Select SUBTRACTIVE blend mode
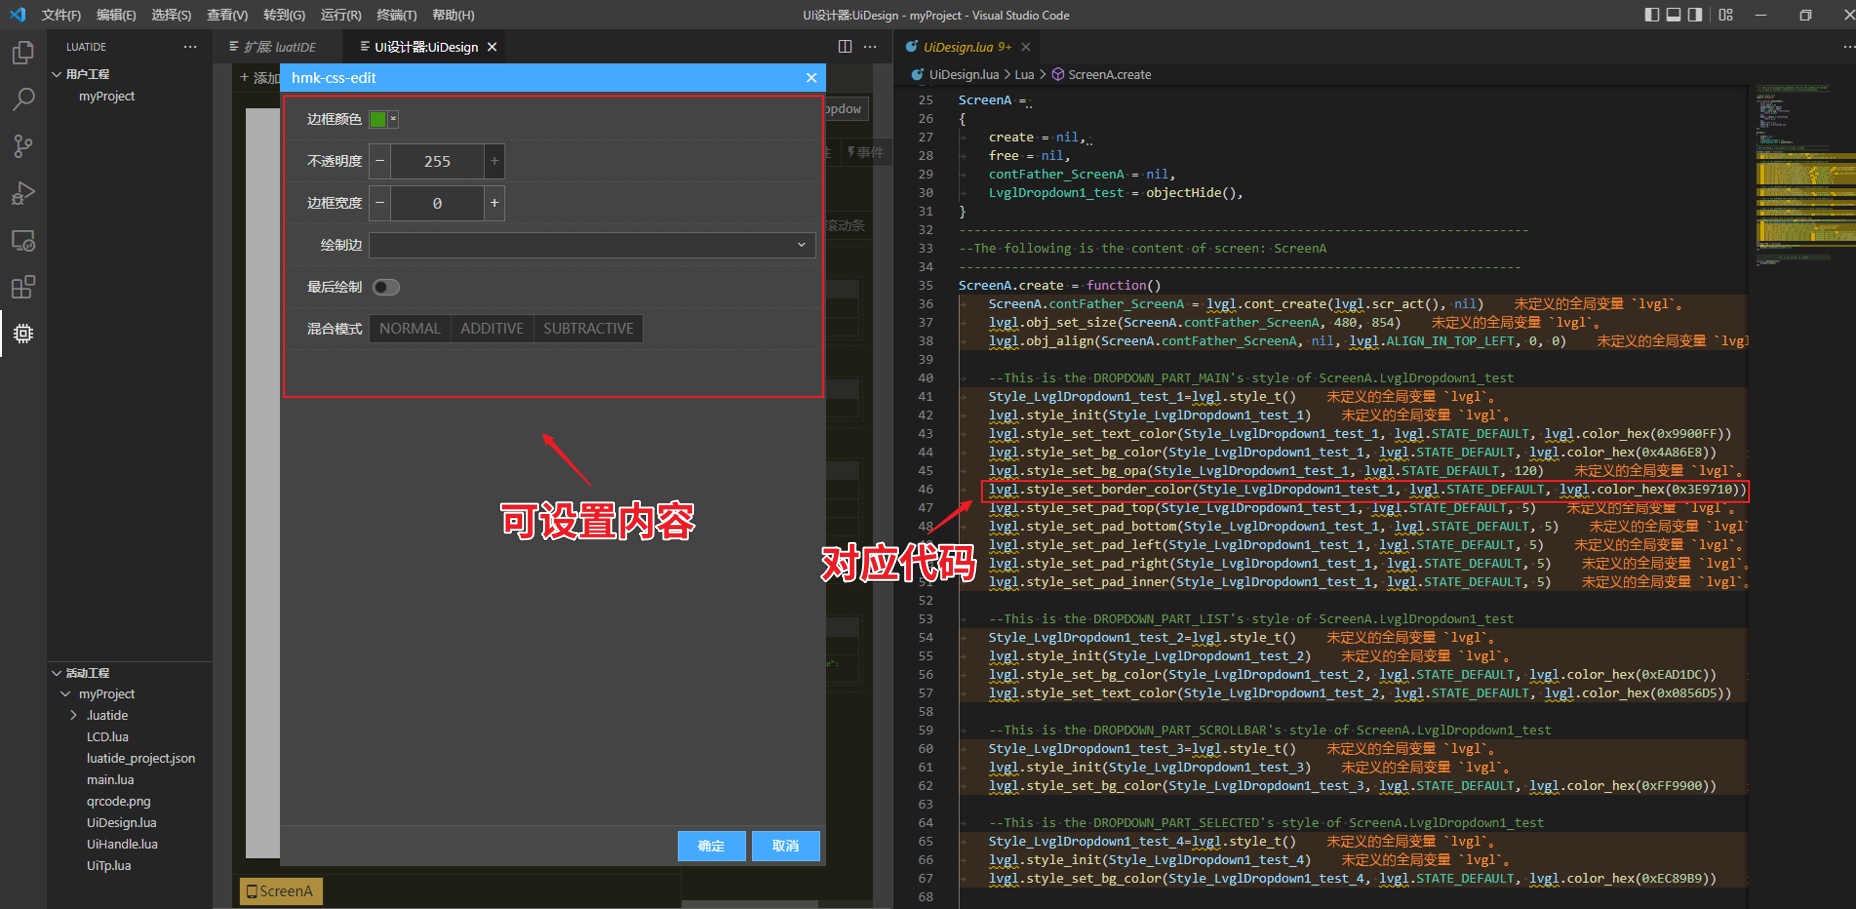Viewport: 1856px width, 909px height. 588,329
